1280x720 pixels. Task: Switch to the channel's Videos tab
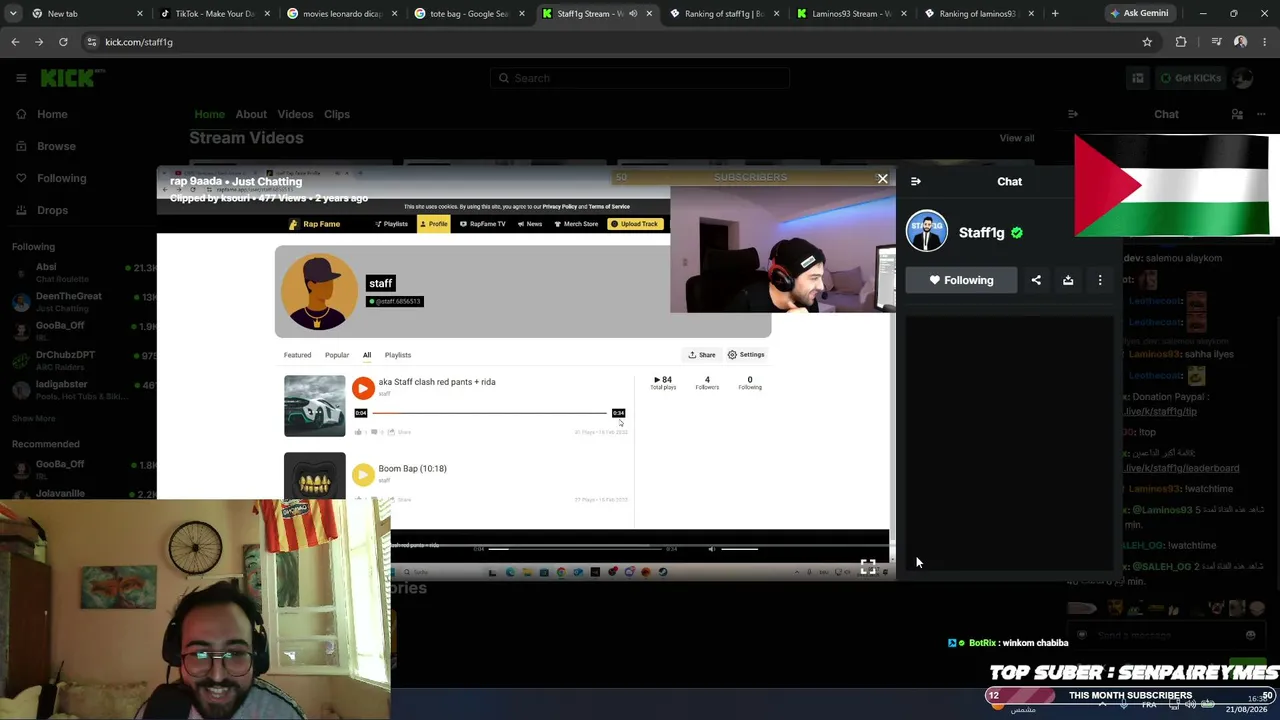tap(295, 114)
